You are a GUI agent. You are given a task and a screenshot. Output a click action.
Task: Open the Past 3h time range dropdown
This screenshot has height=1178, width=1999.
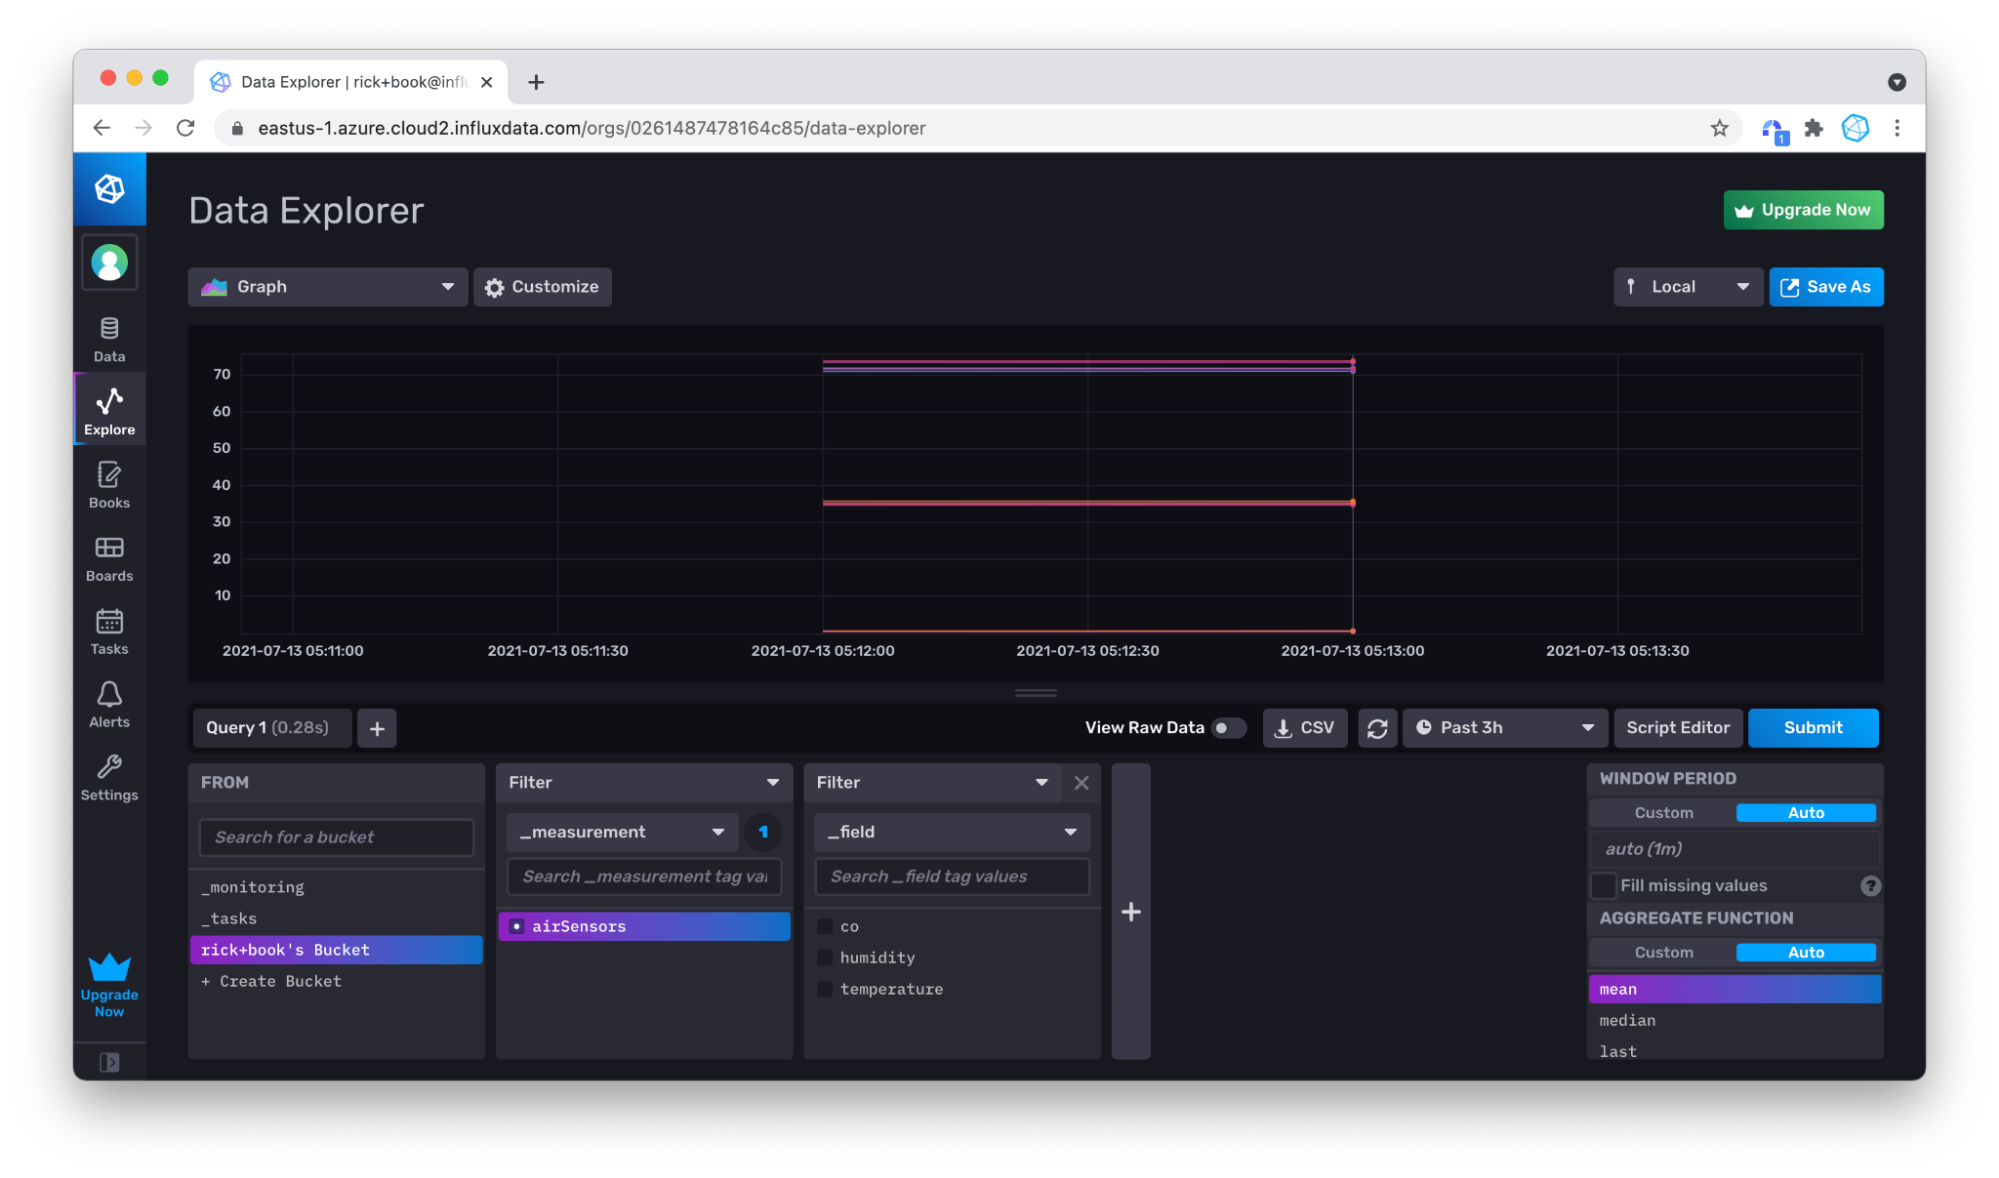[x=1505, y=728]
